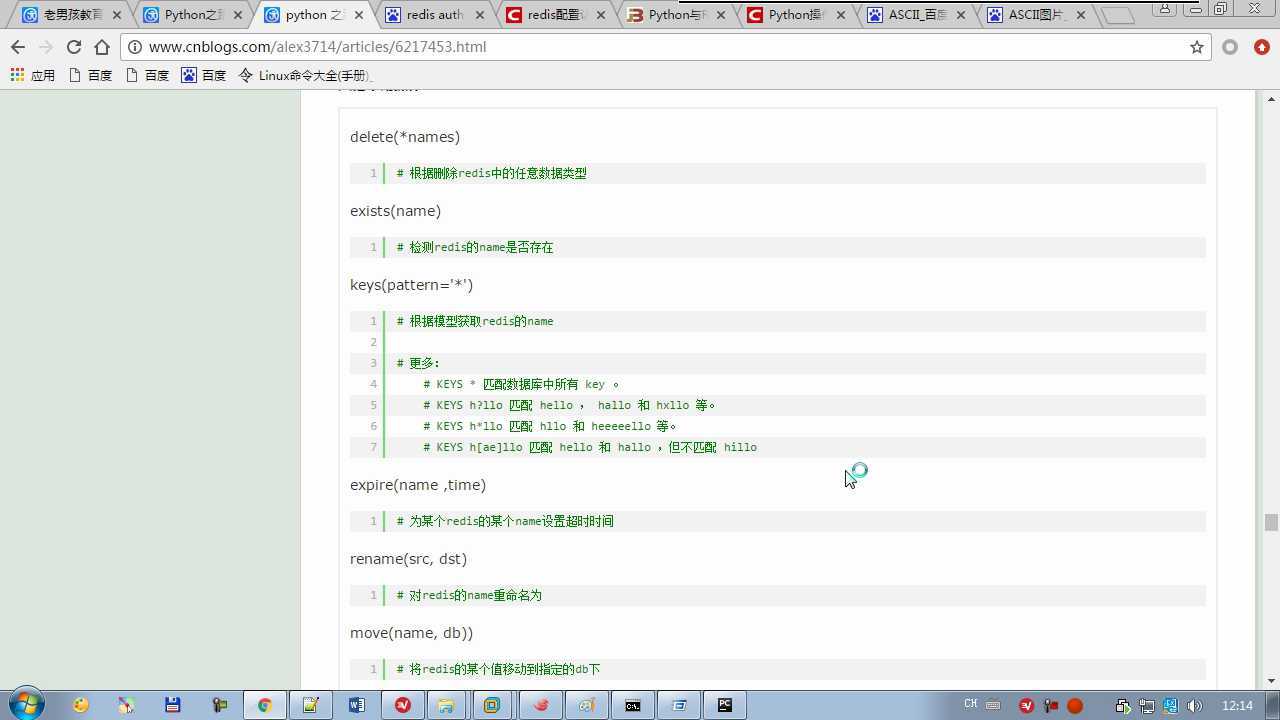
Task: Open the 百度 bookmark with the paw icon
Action: click(x=203, y=75)
